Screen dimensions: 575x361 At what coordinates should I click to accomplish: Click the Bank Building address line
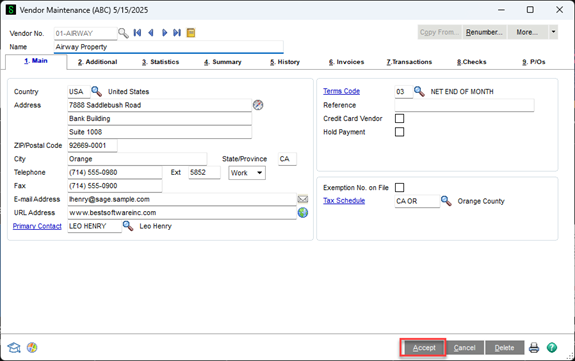point(160,118)
